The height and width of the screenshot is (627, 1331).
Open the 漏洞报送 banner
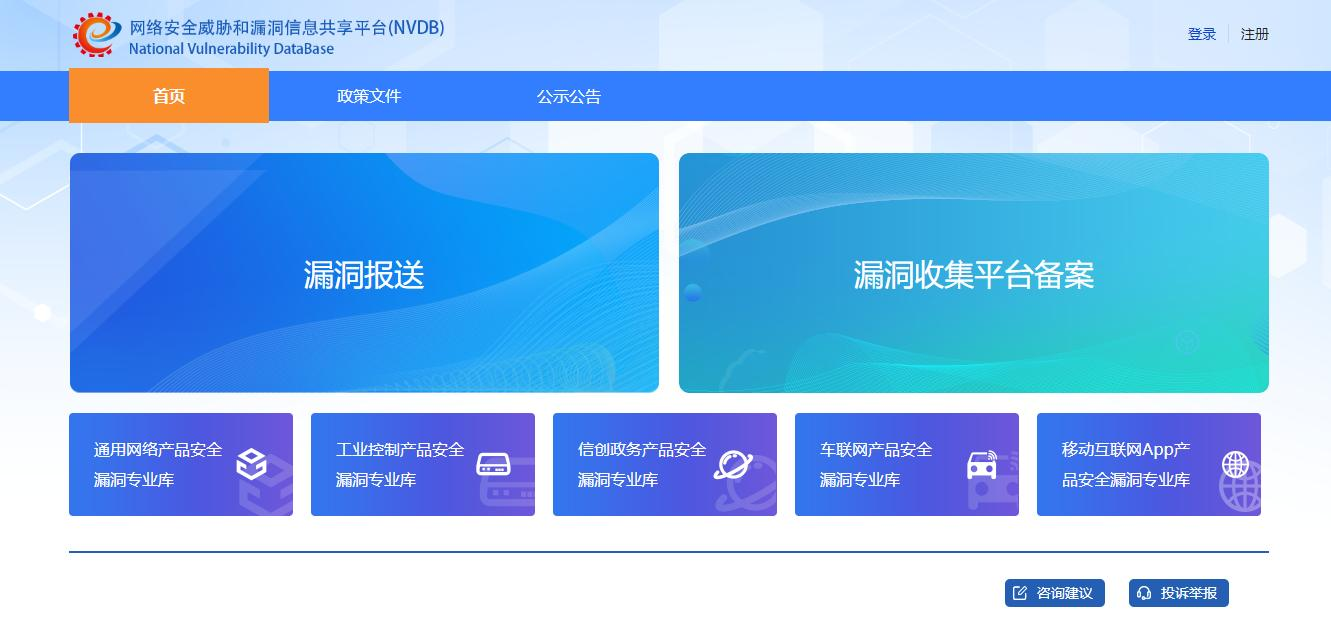(x=364, y=273)
